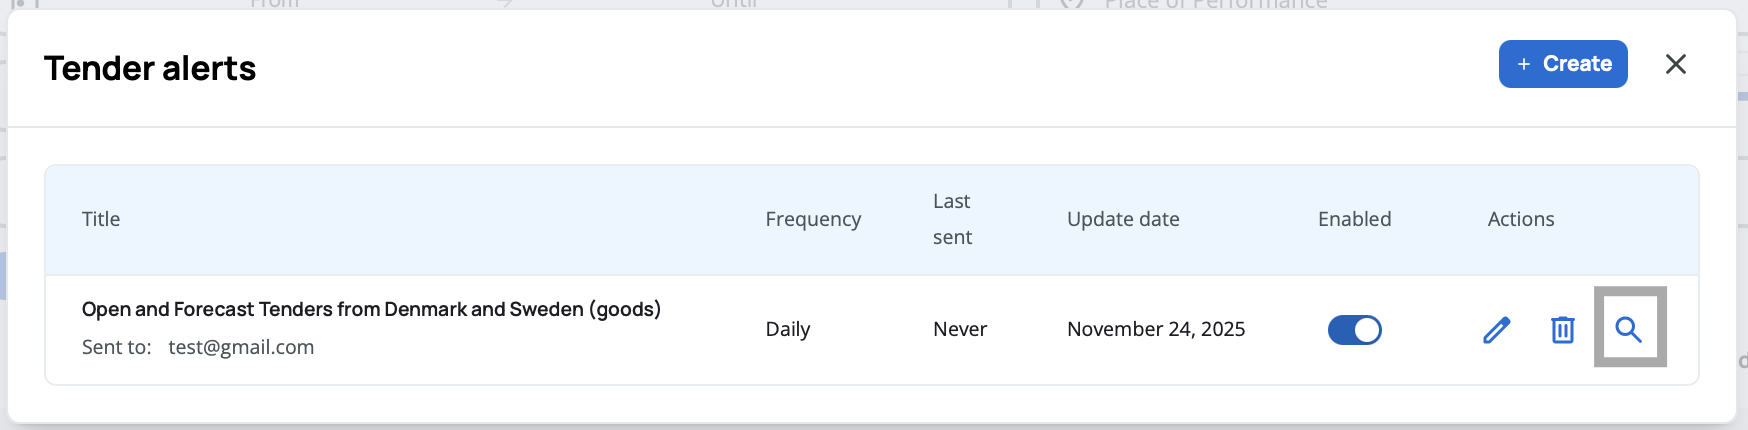Viewport: 1748px width, 430px height.
Task: Click the 'Sent to:' label
Action: click(116, 347)
